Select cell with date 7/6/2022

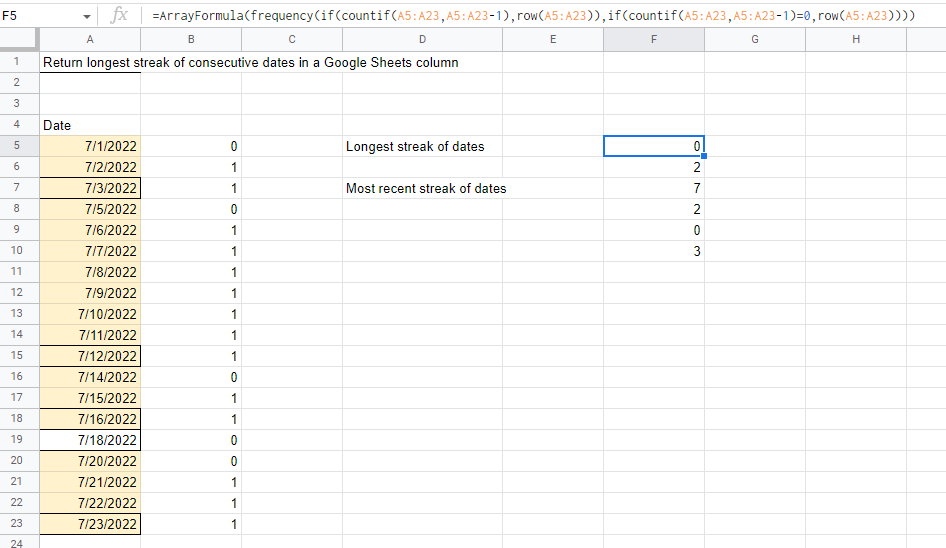(90, 230)
